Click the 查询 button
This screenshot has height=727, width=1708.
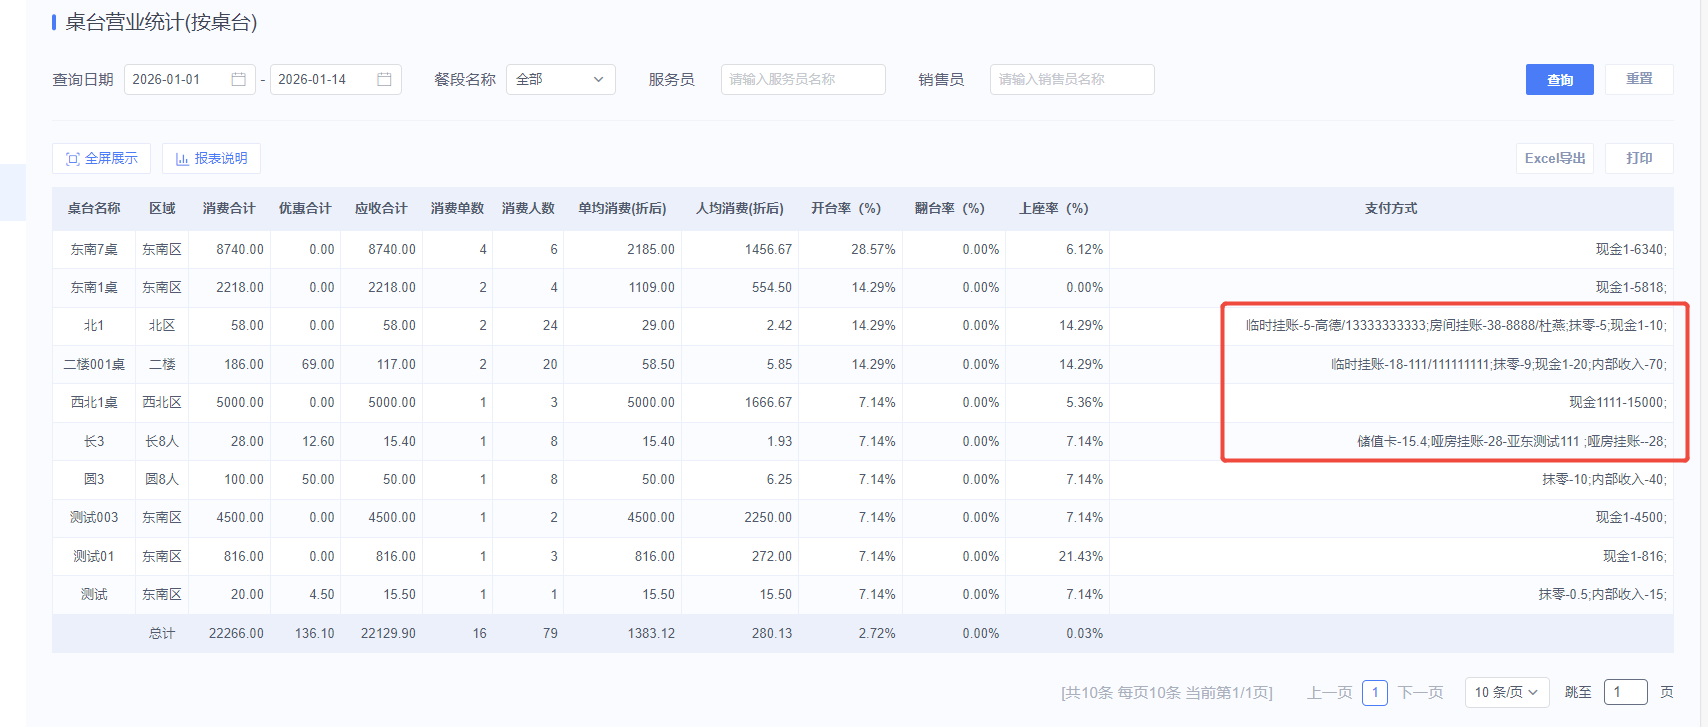click(1559, 80)
